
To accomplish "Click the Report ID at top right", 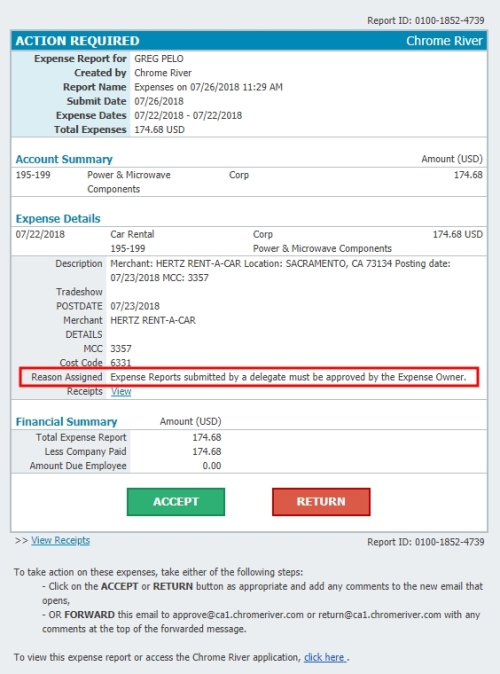I will click(x=426, y=21).
